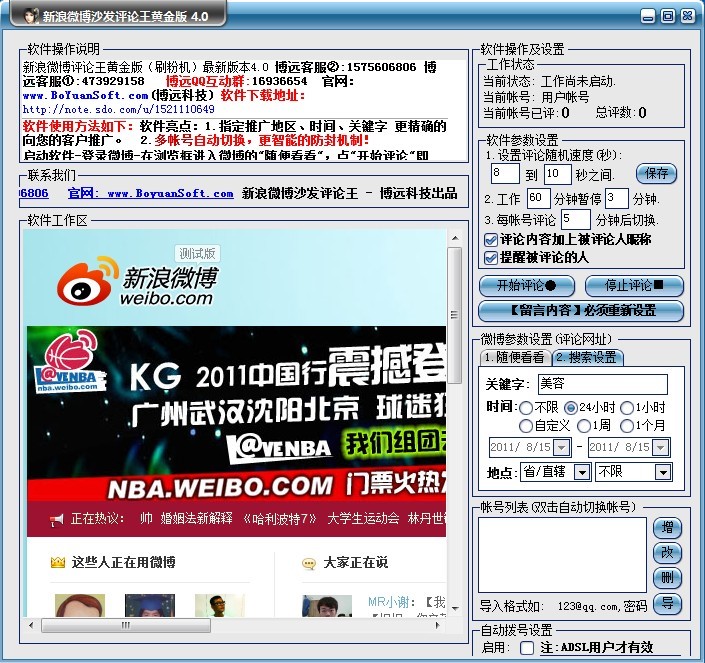Viewport: 705px width, 663px height.
Task: Click the browser vertical scrollbar thumb
Action: click(x=455, y=315)
